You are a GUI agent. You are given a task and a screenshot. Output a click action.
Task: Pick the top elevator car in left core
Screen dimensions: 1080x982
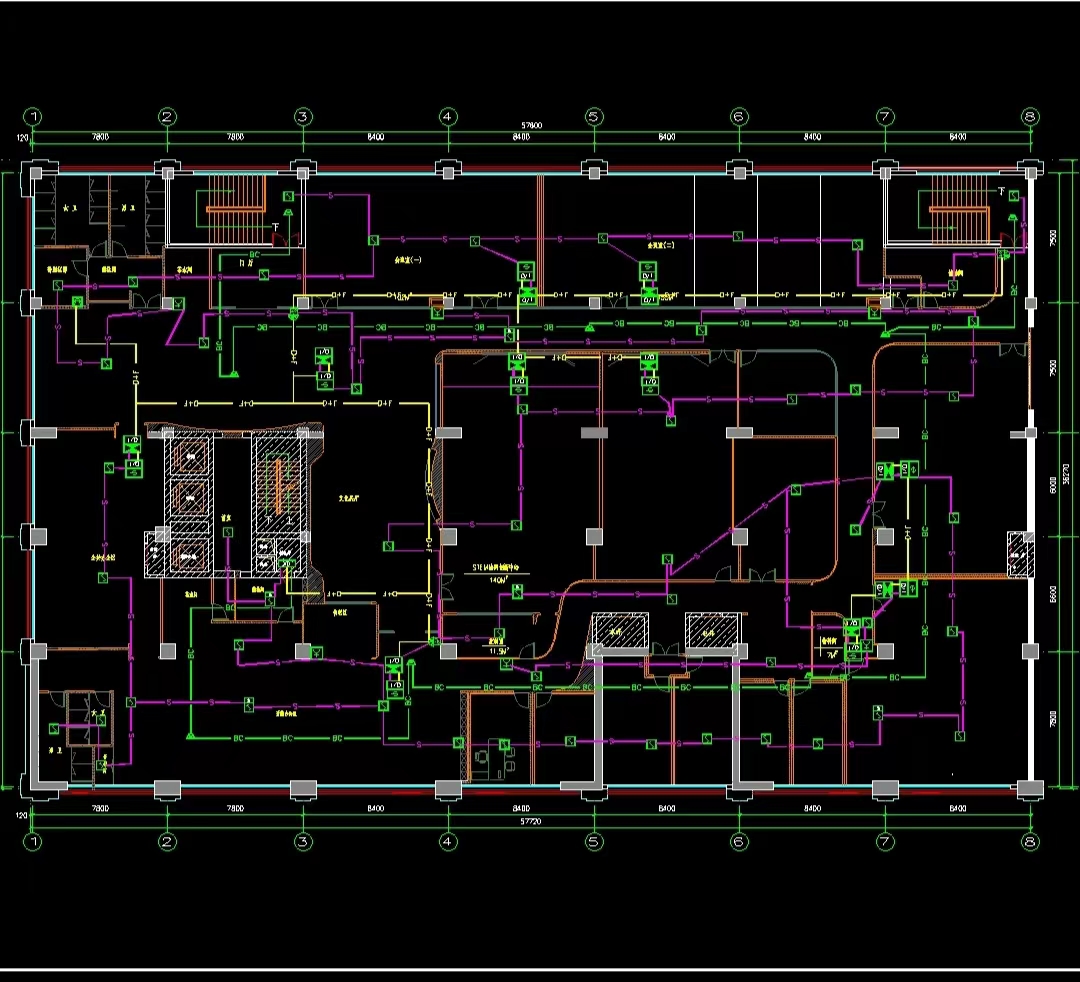pyautogui.click(x=188, y=457)
